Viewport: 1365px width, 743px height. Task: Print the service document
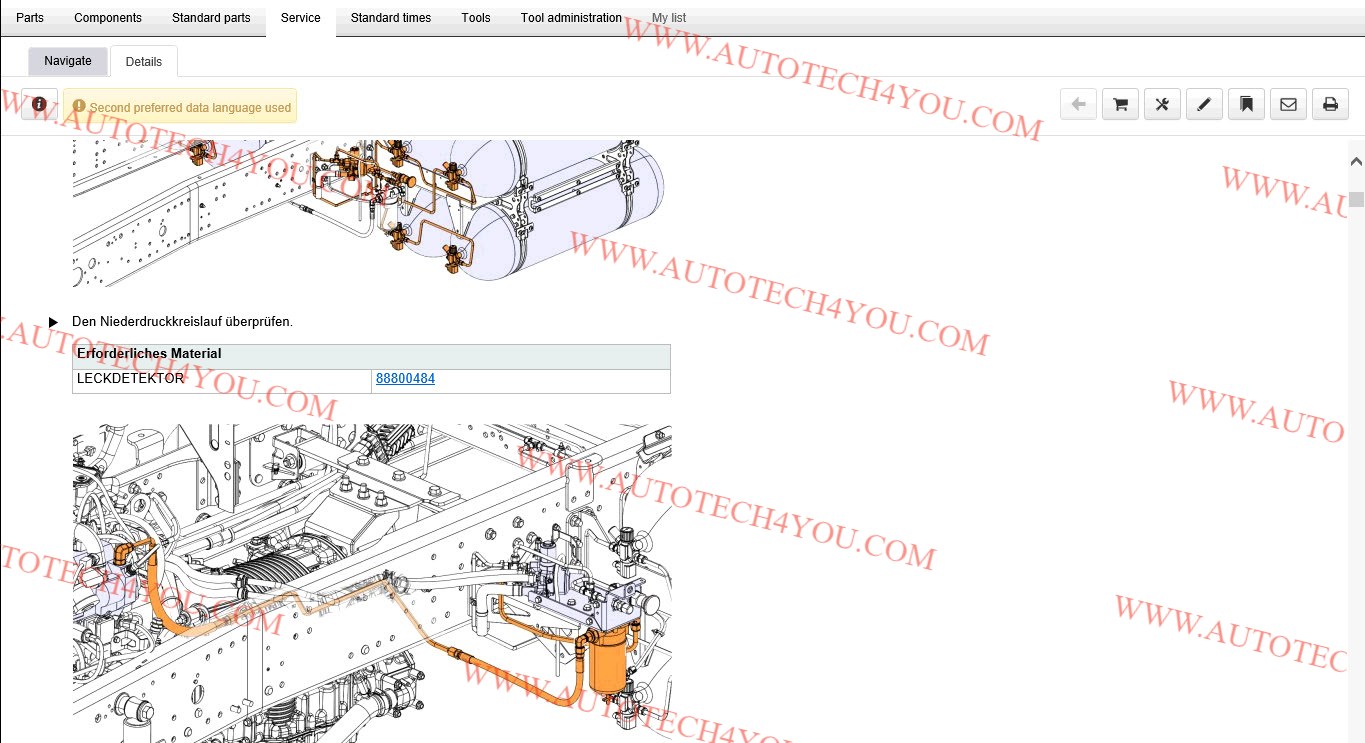(1330, 104)
